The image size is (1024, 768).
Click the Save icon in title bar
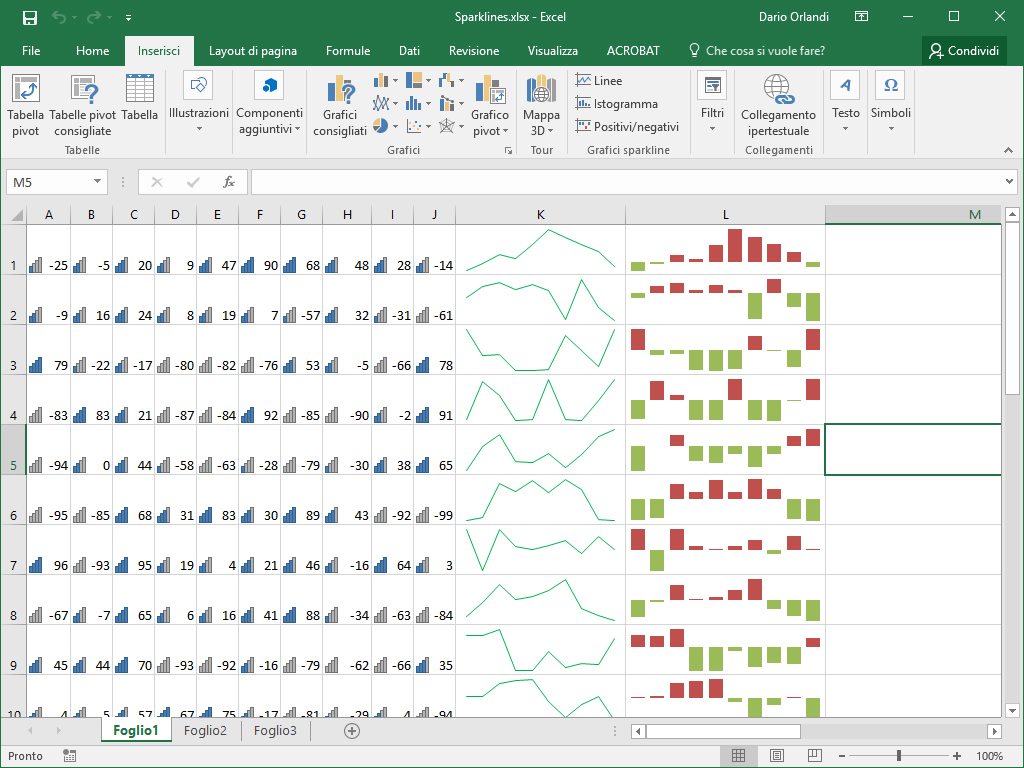(x=30, y=17)
